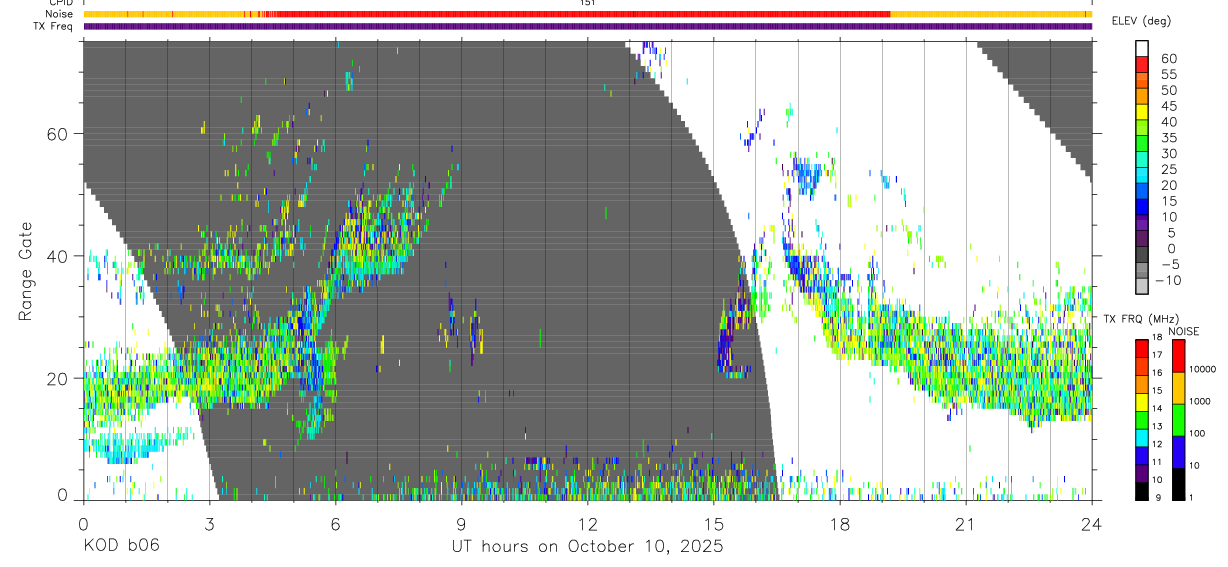Image resolution: width=1228 pixels, height=567 pixels.
Task: Click the "24" hour tick on the time axis
Action: [1091, 523]
